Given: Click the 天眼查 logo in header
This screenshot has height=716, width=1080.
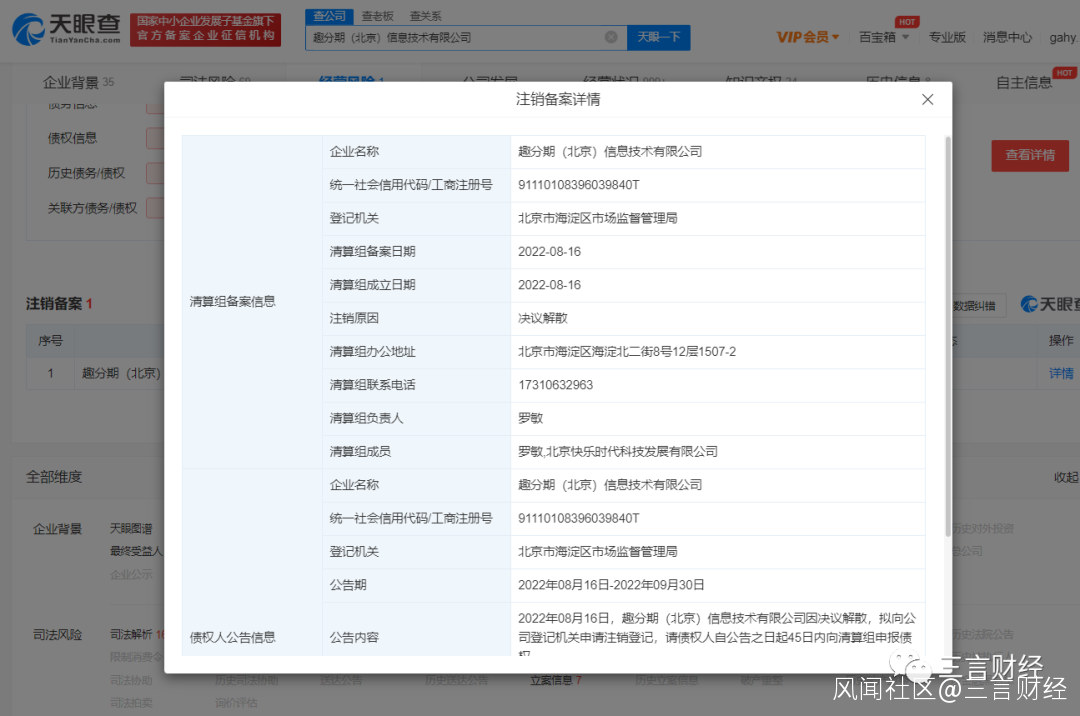Looking at the screenshot, I should click(x=66, y=30).
